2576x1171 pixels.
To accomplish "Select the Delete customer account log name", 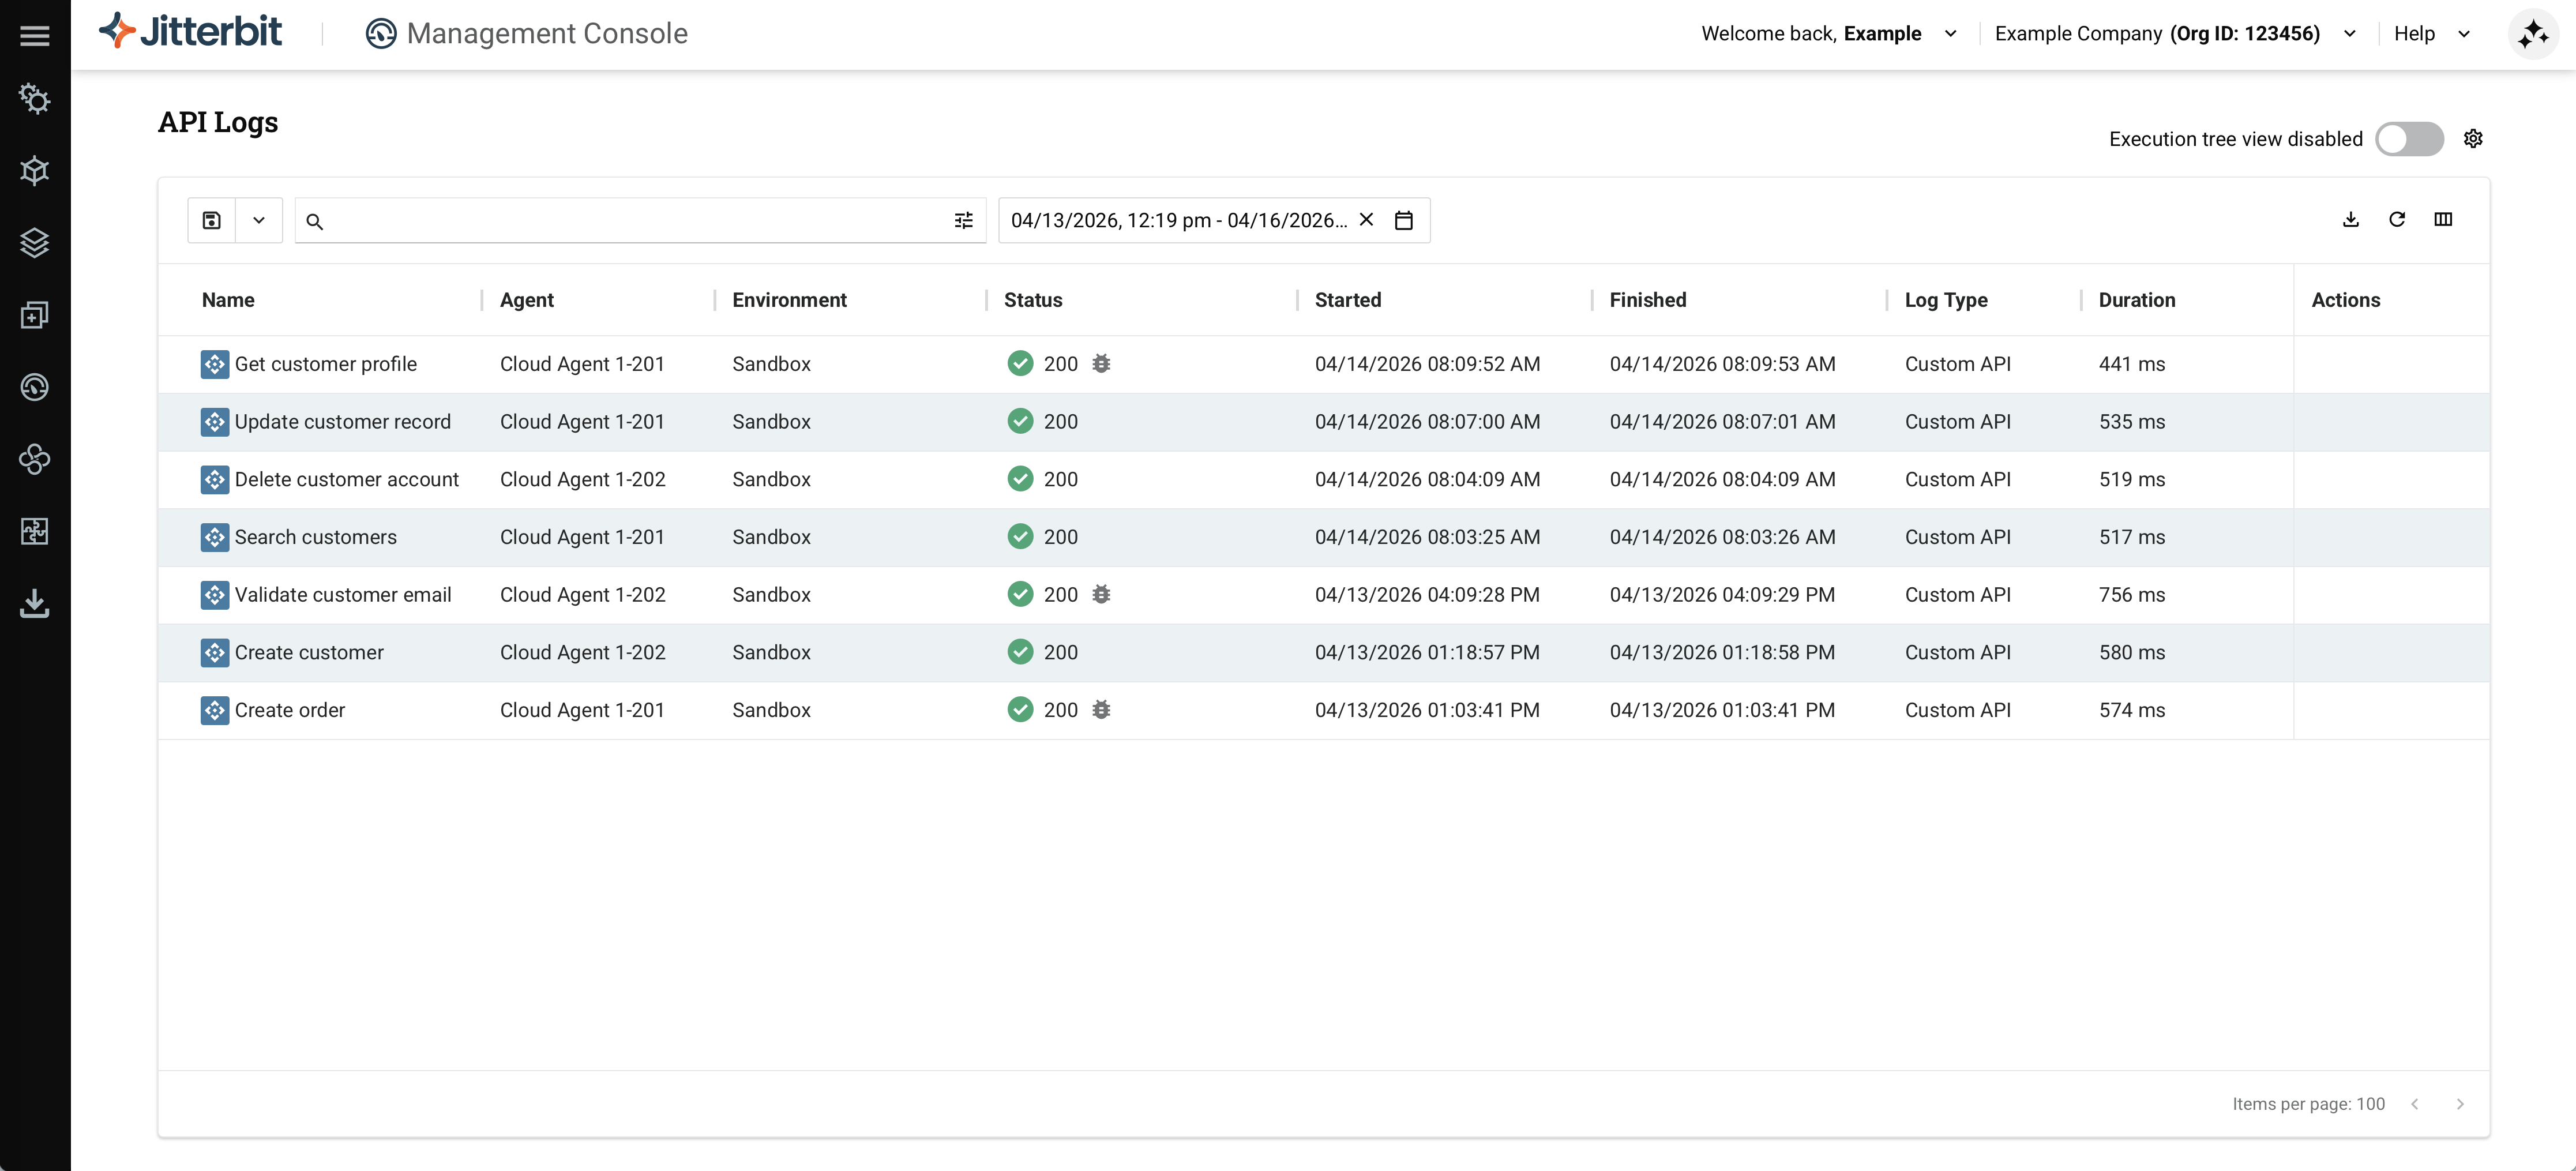I will pos(347,479).
